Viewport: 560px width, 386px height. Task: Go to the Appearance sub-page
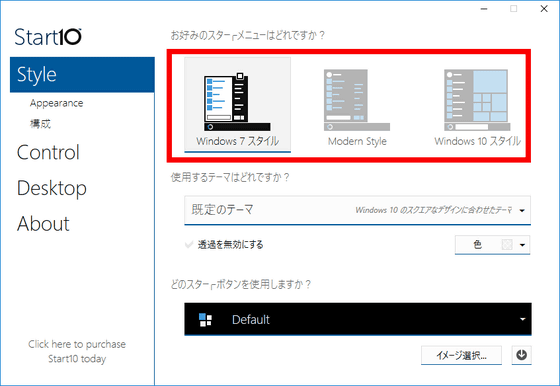56,103
